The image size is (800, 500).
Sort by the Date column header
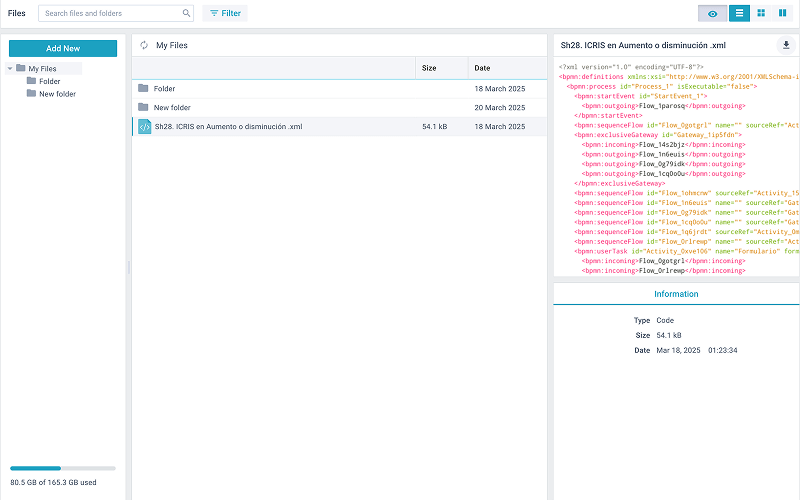click(x=507, y=68)
